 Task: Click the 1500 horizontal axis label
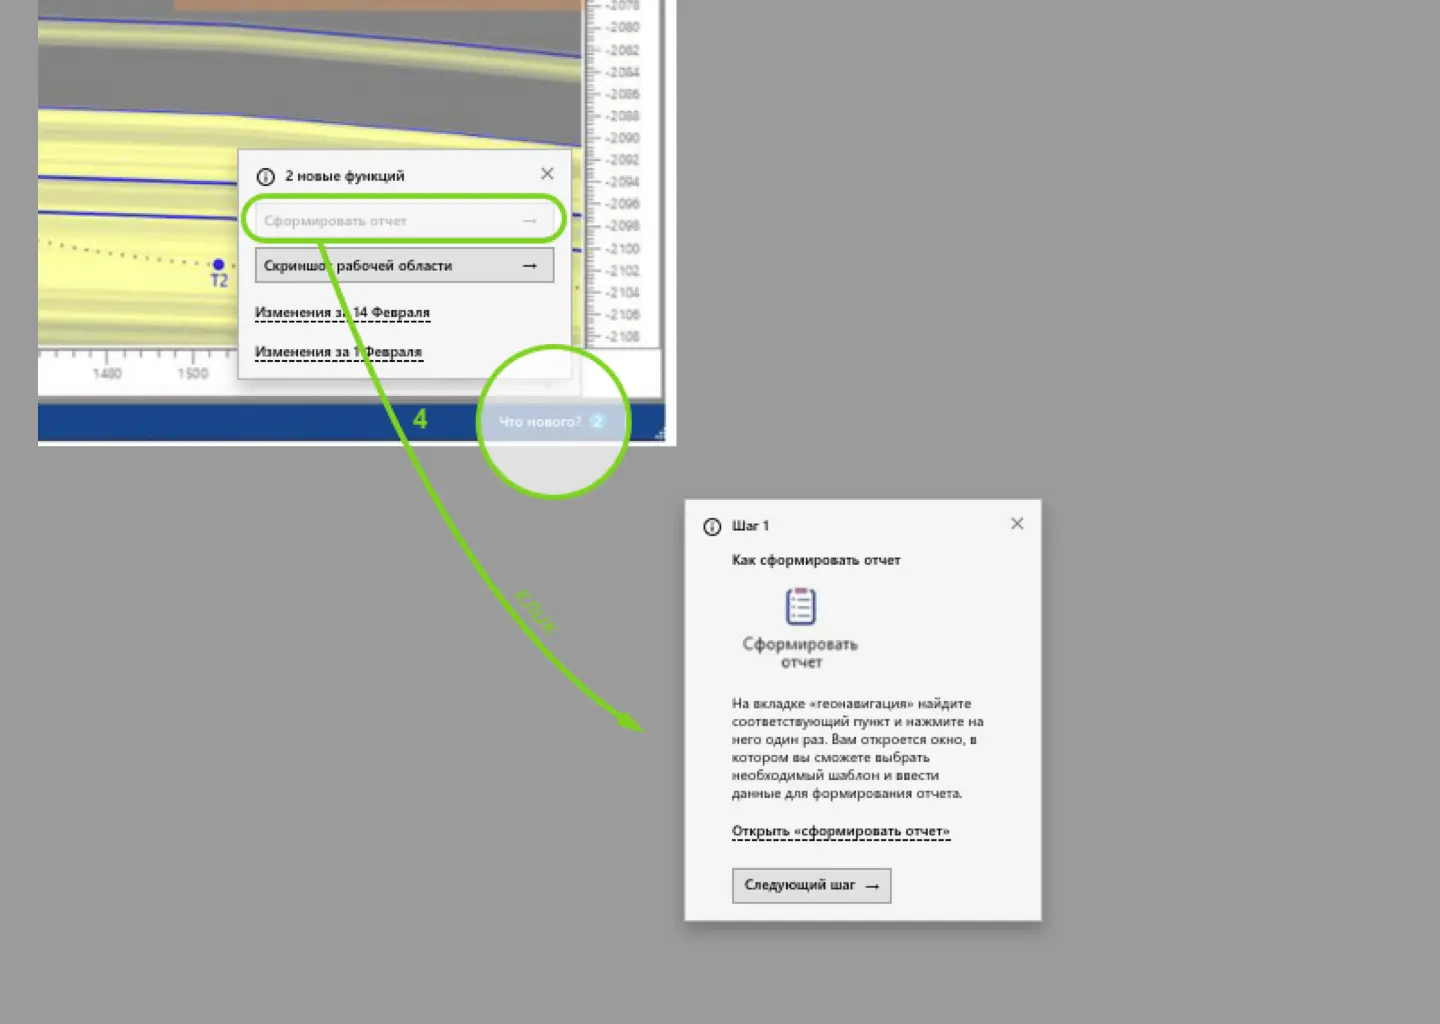[193, 374]
